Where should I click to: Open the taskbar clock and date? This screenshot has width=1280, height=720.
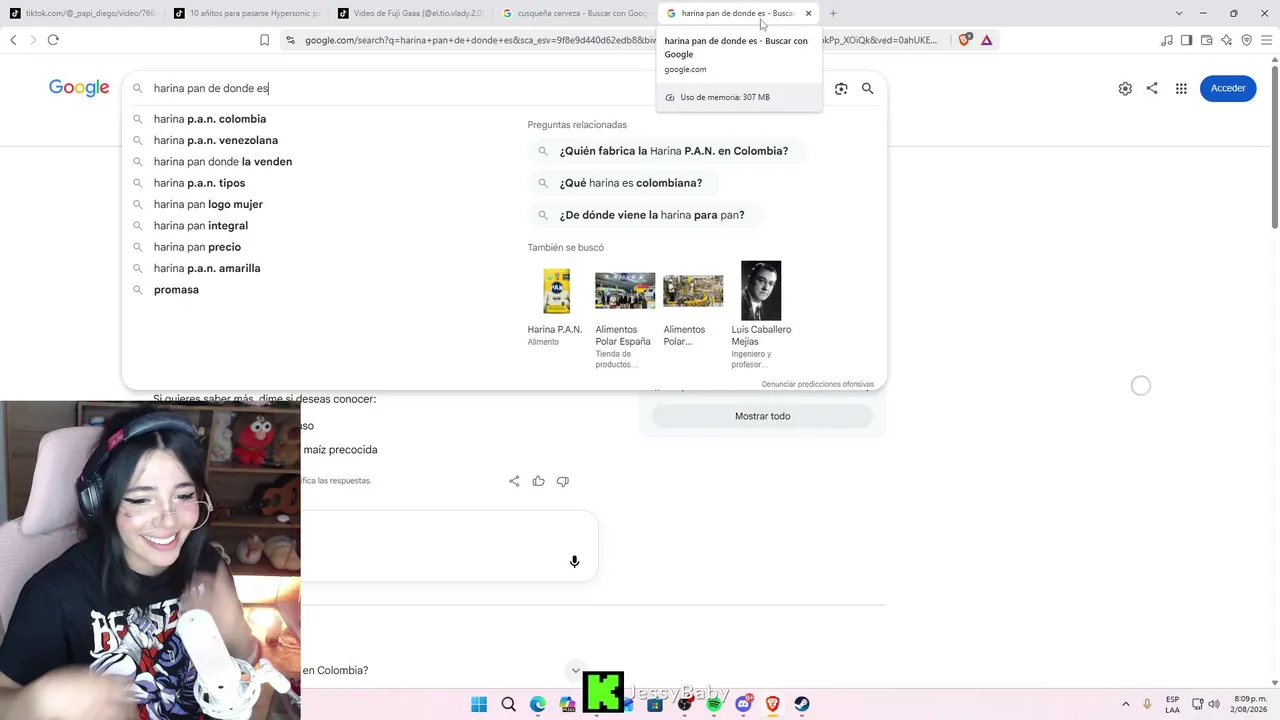tap(1250, 704)
